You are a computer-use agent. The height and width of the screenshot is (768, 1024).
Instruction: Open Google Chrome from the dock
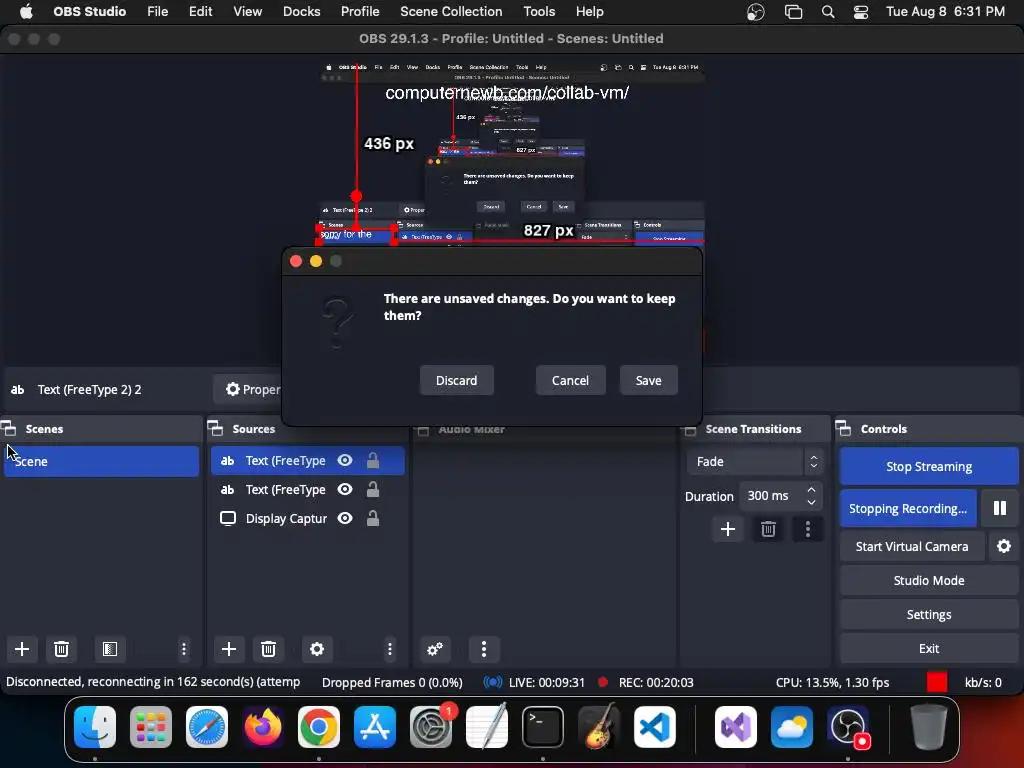coord(319,727)
